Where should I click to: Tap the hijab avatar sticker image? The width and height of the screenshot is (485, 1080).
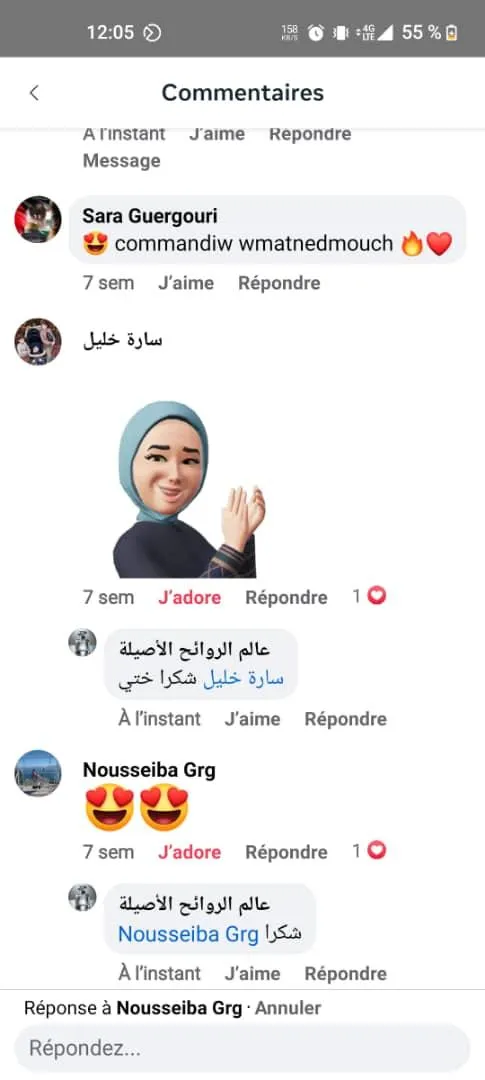[x=189, y=490]
